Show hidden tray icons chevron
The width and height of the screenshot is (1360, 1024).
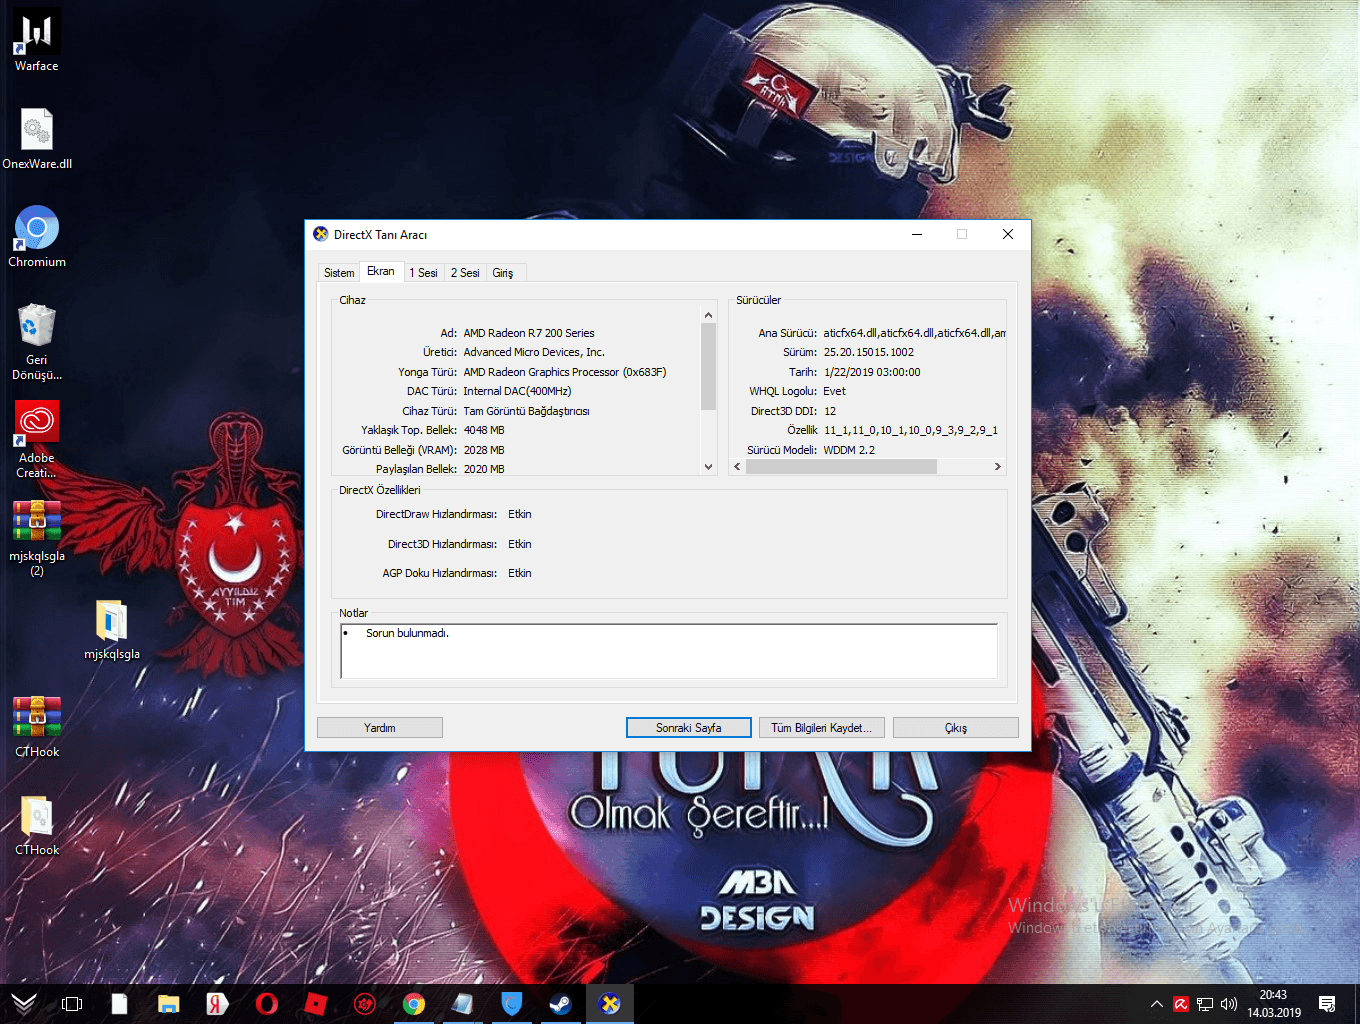coord(1157,1004)
